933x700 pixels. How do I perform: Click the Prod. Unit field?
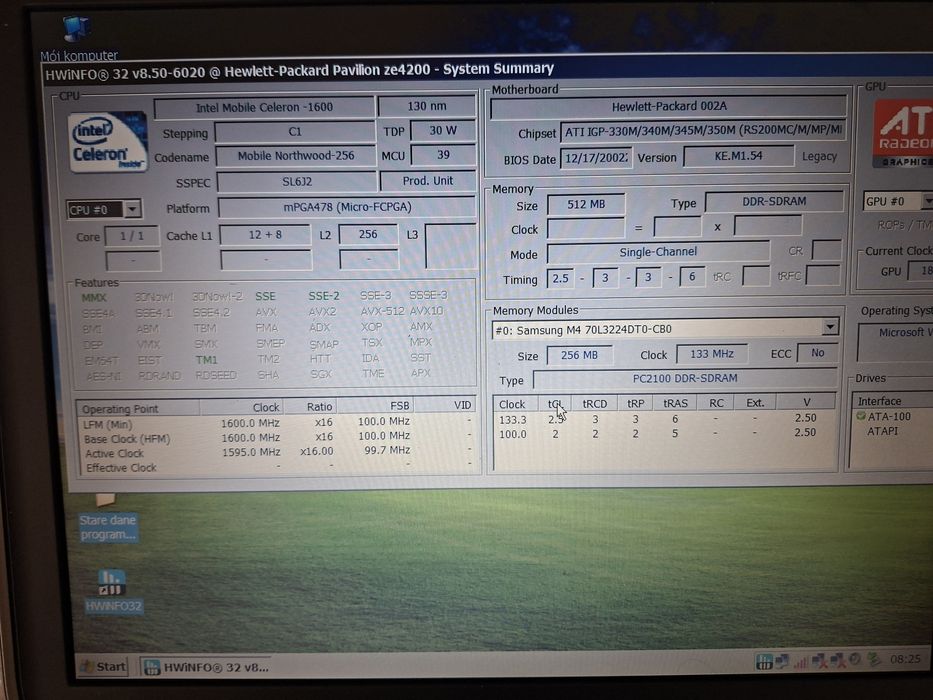click(x=427, y=181)
